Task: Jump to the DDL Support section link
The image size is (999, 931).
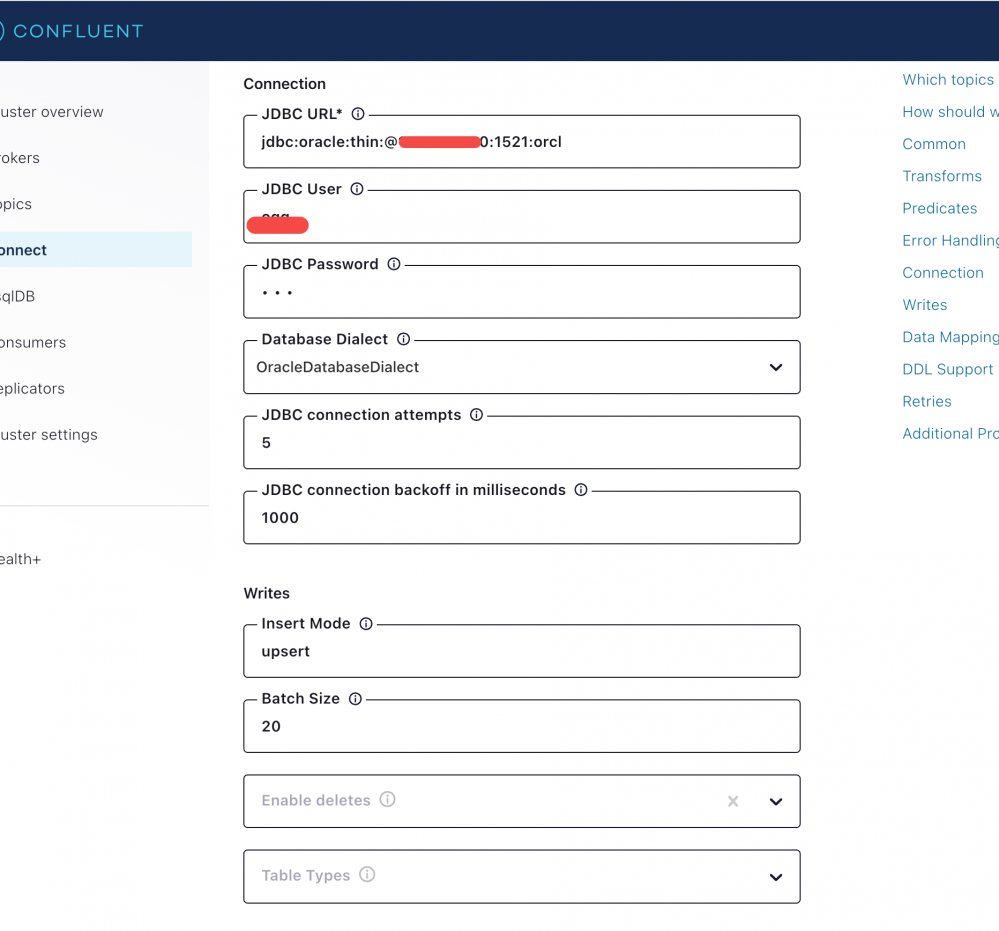Action: coord(947,369)
